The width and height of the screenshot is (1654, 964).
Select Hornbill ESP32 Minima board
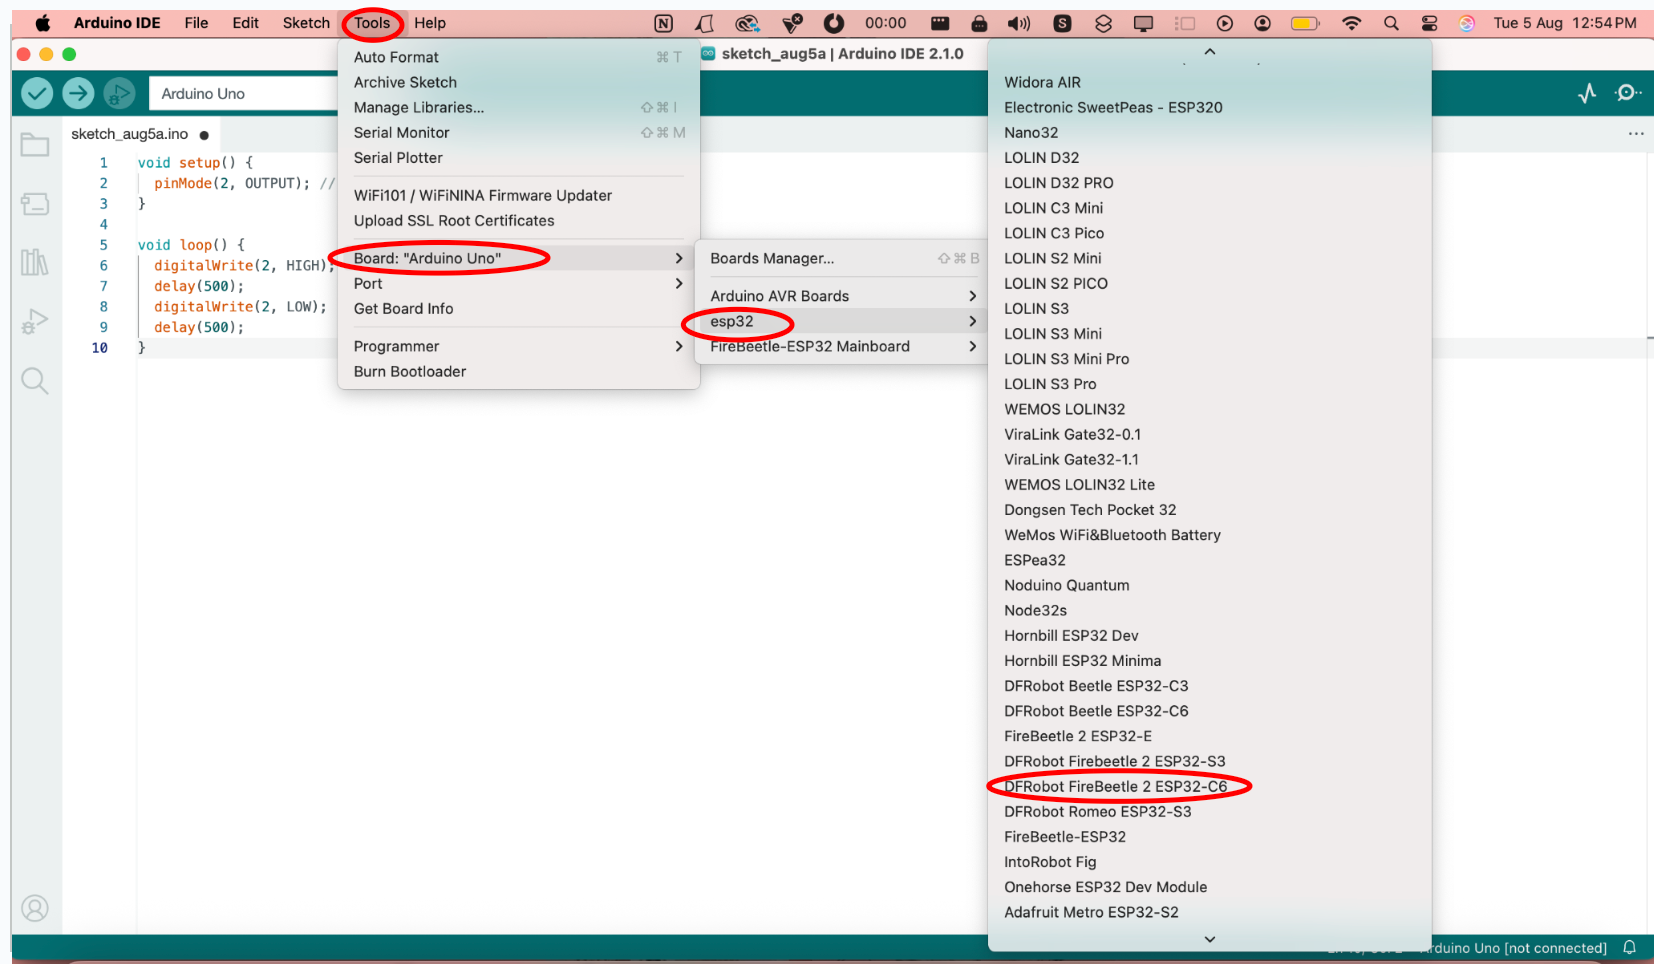pyautogui.click(x=1210, y=660)
